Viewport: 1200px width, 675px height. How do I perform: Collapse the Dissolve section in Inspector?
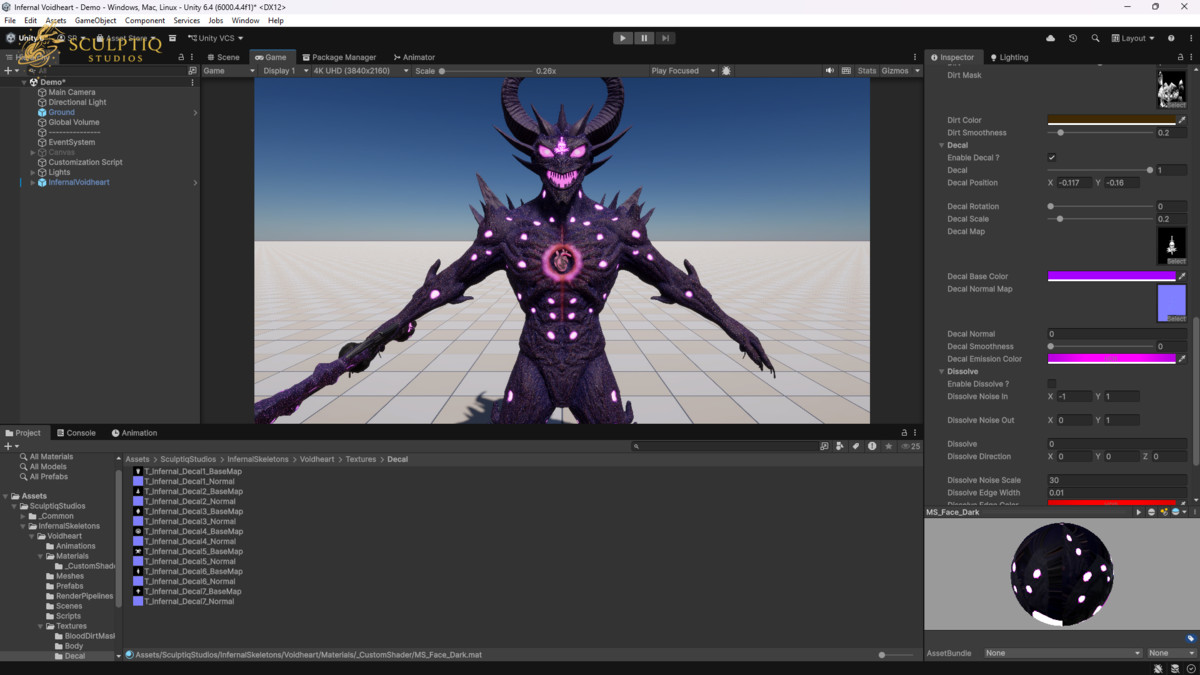click(941, 371)
